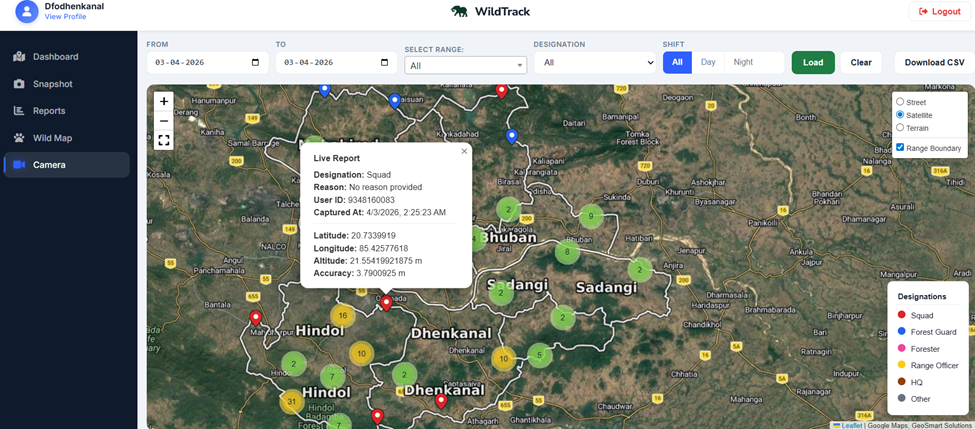The image size is (975, 429).
Task: Open the green cluster labeled 8
Action: click(x=566, y=252)
